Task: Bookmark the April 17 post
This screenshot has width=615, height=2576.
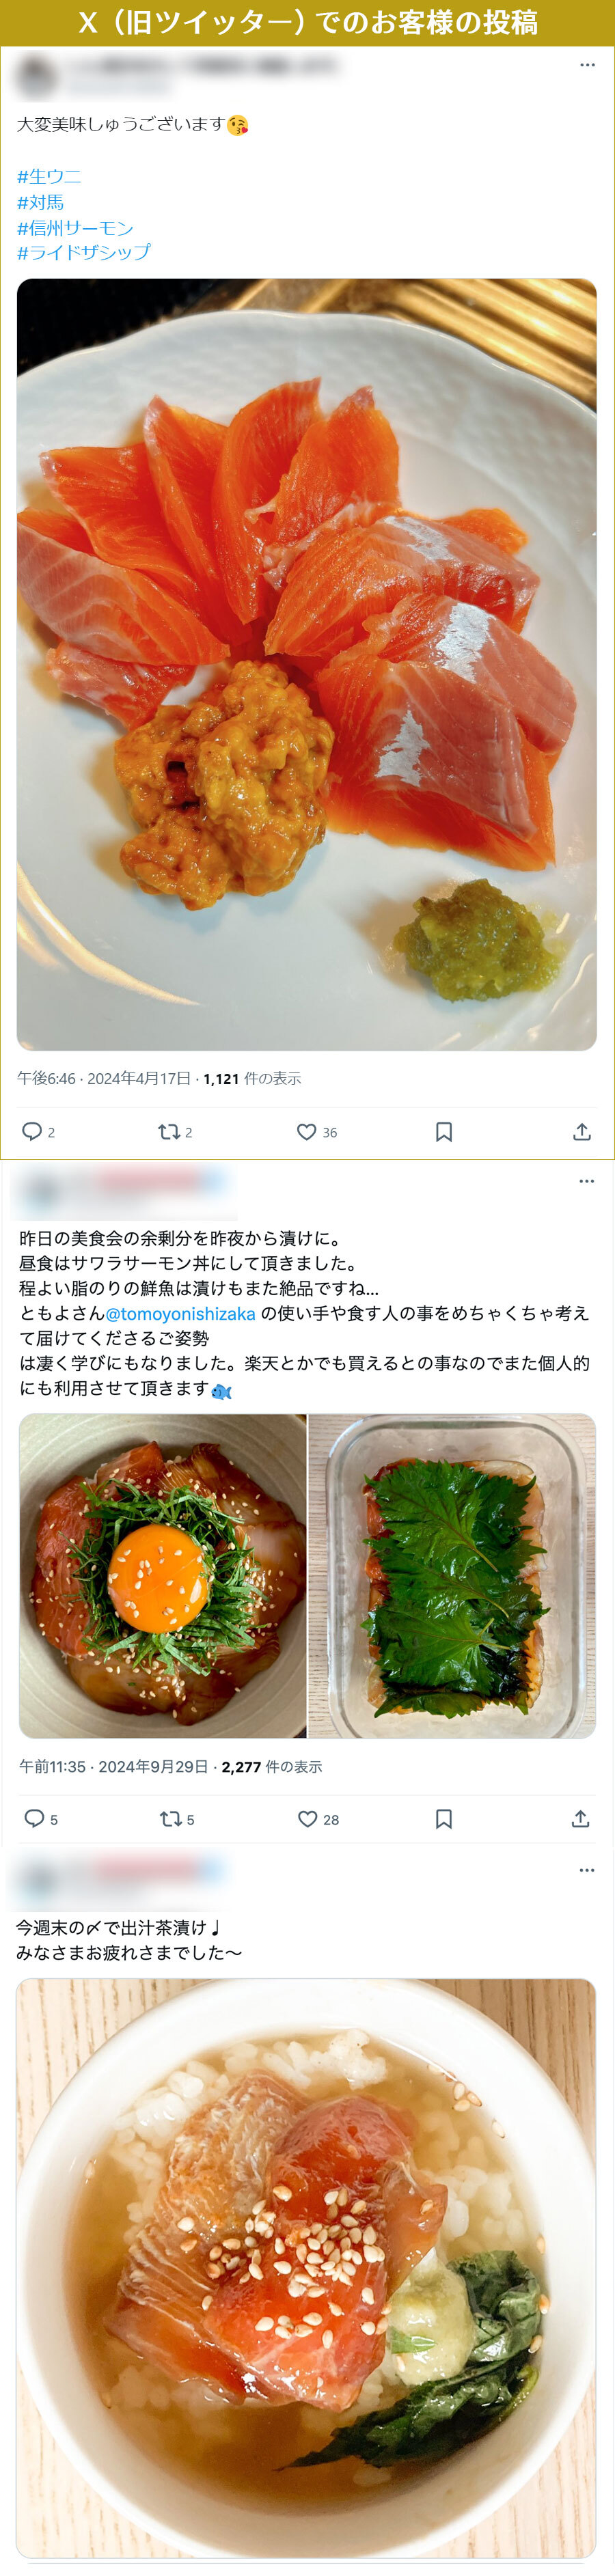Action: click(444, 1131)
